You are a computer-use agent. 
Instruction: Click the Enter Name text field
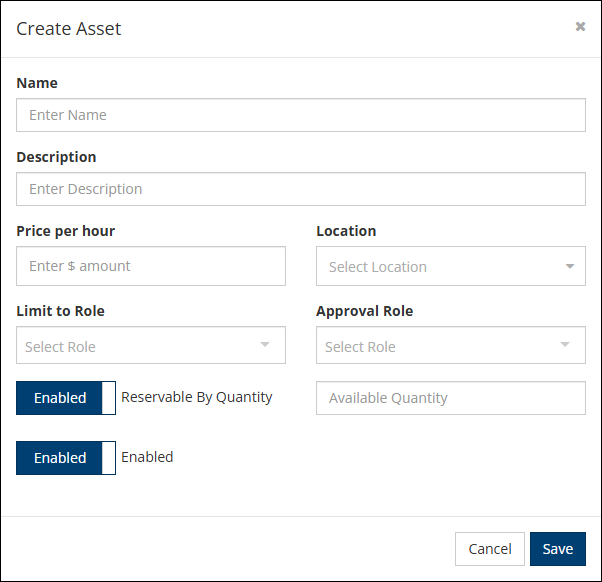[x=300, y=115]
